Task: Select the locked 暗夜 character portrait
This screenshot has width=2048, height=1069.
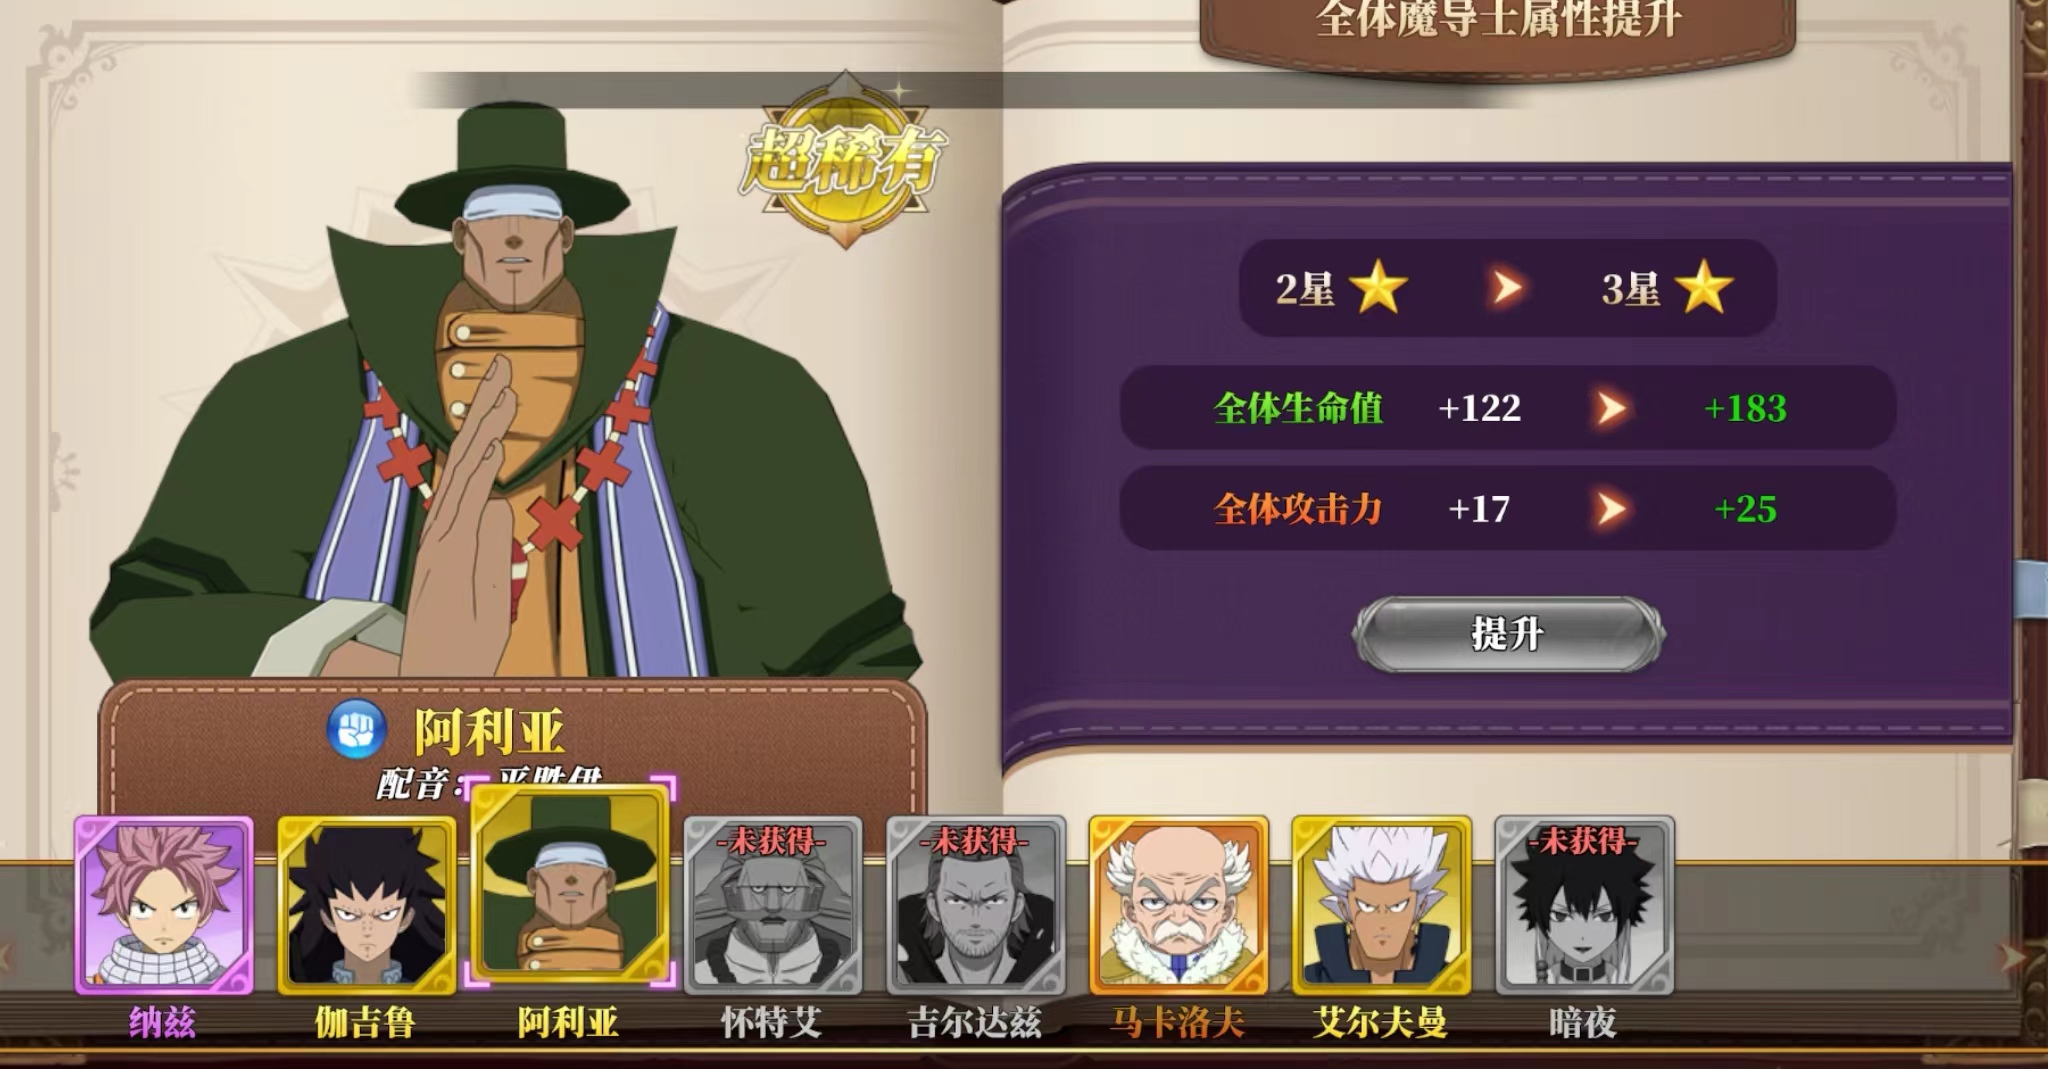Action: point(1584,905)
